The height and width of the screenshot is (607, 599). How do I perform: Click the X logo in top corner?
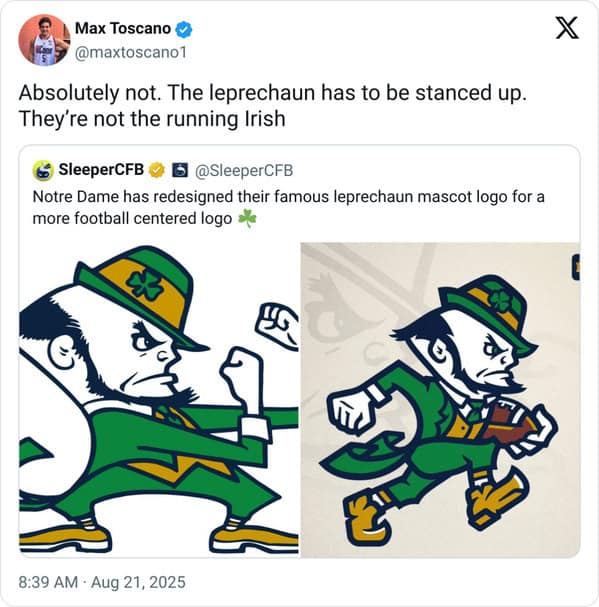(567, 28)
